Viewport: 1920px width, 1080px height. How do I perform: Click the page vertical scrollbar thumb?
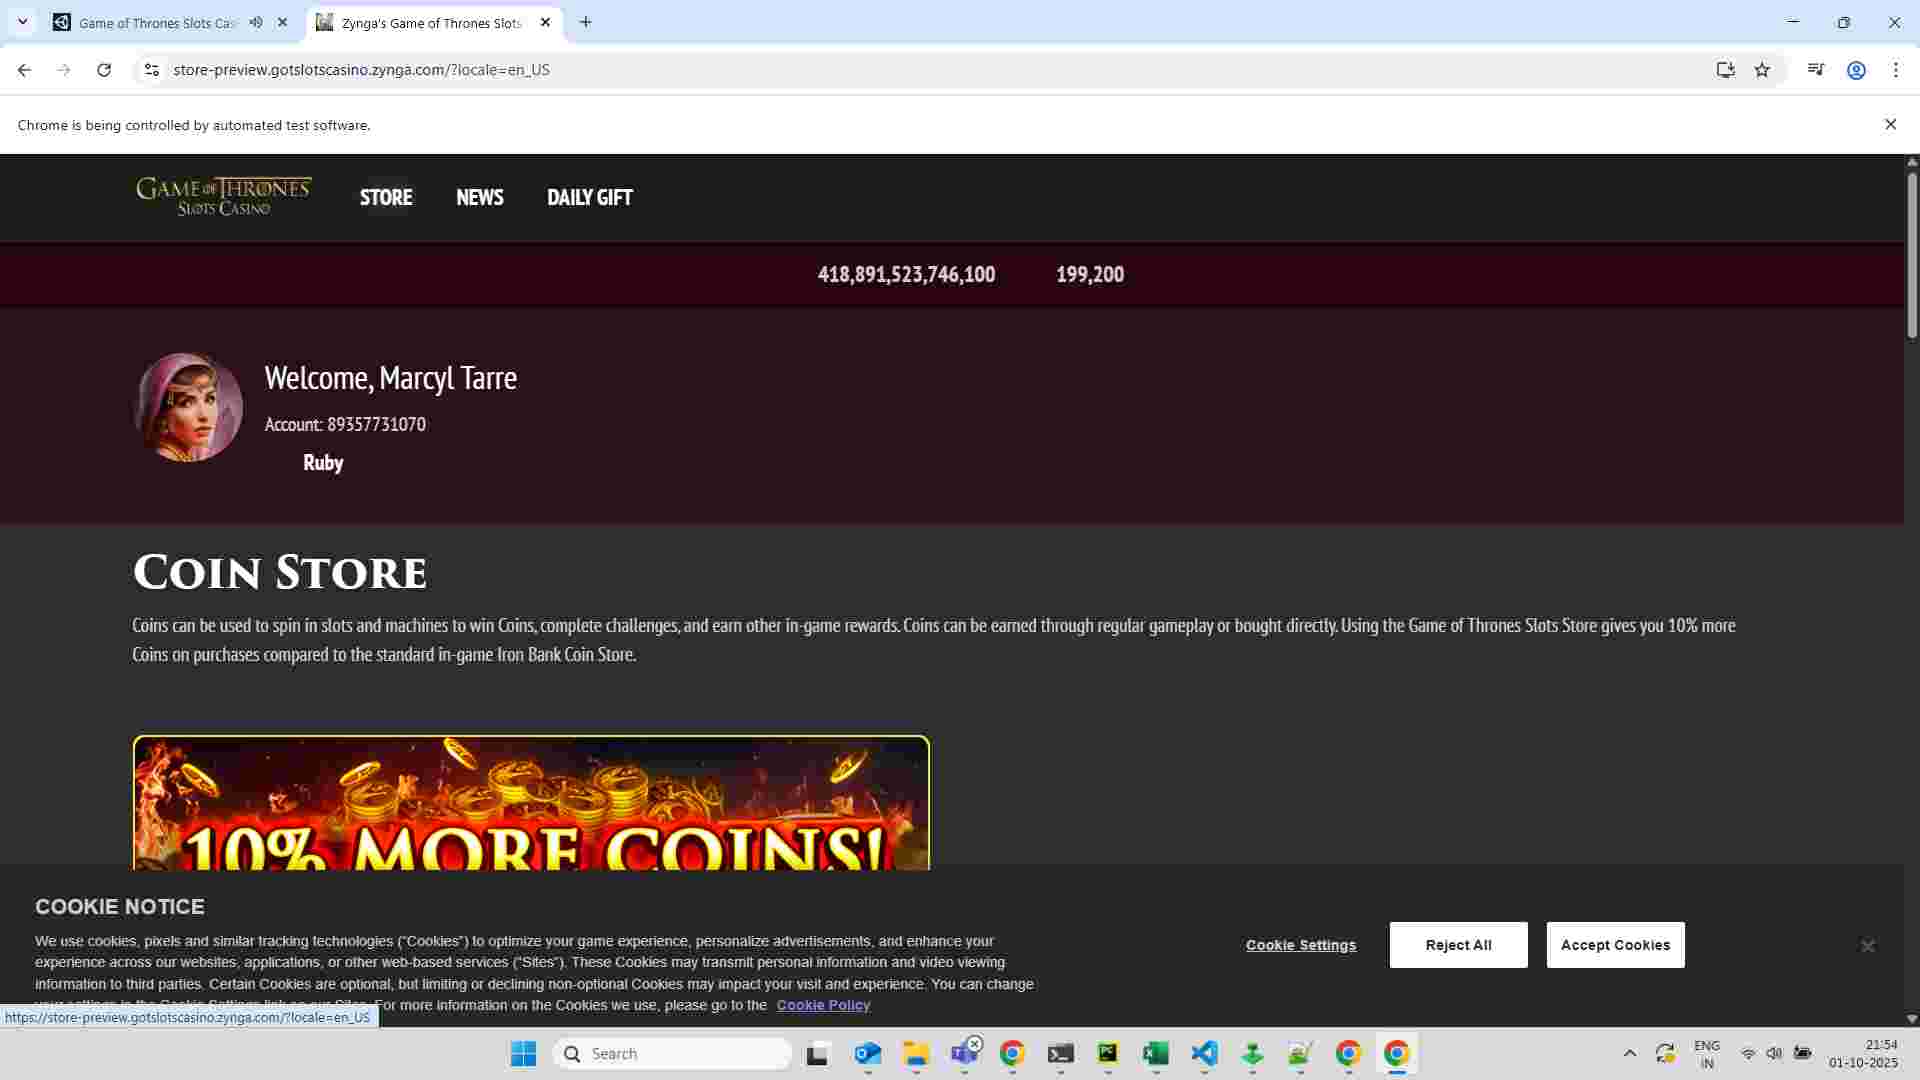[x=1911, y=255]
